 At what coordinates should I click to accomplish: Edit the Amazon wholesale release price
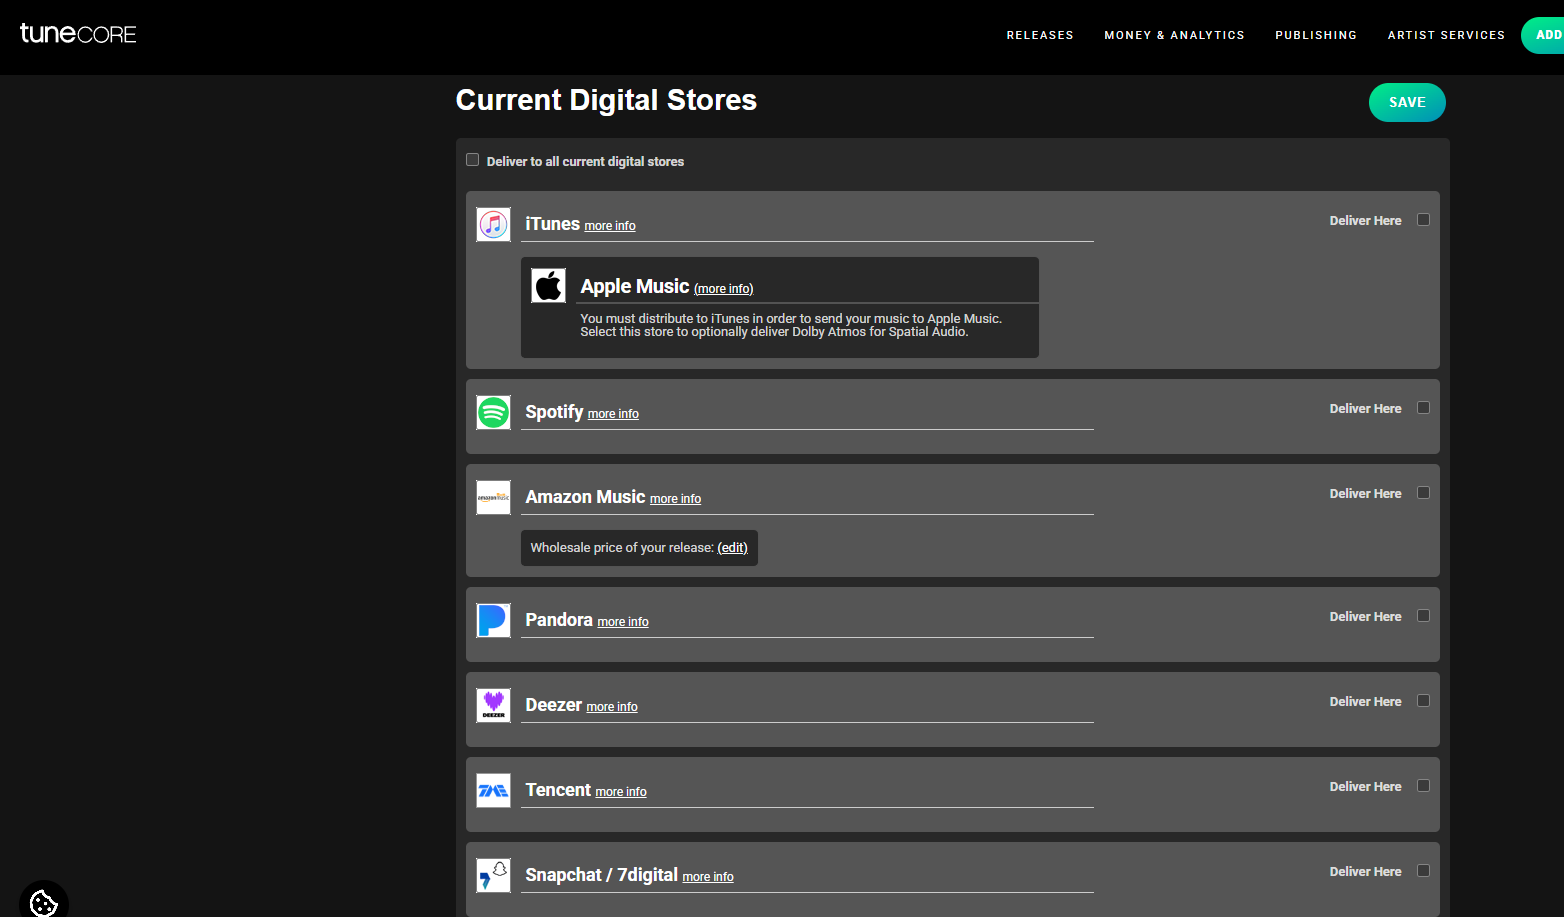tap(732, 548)
